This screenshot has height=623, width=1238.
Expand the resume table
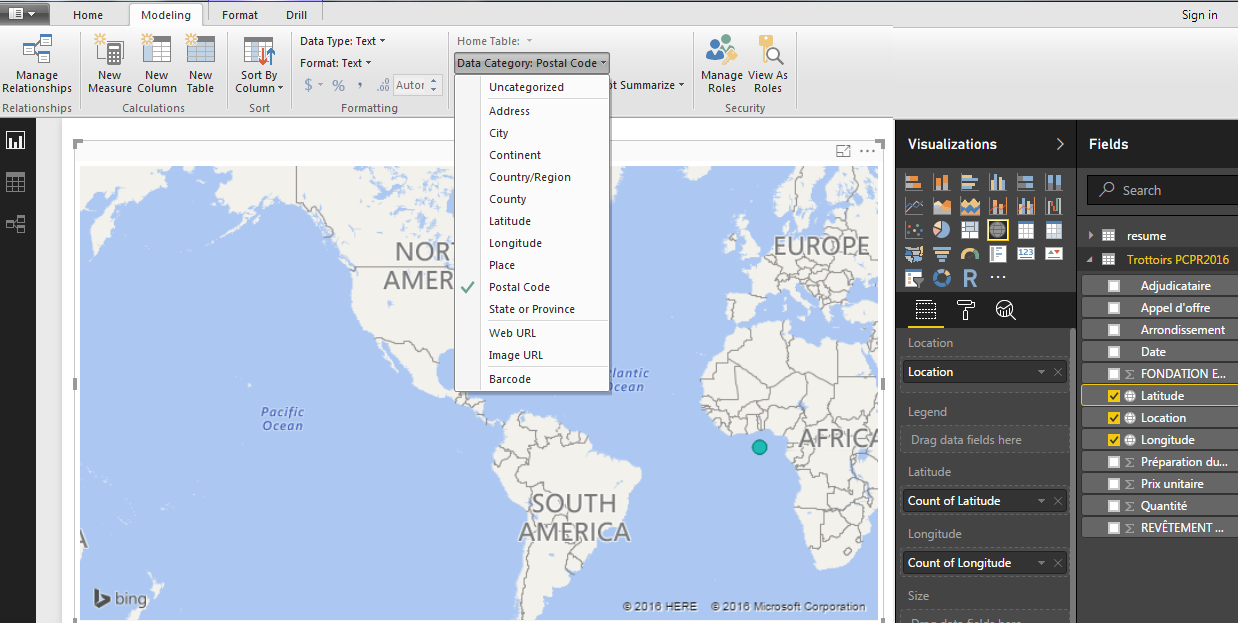(x=1091, y=236)
